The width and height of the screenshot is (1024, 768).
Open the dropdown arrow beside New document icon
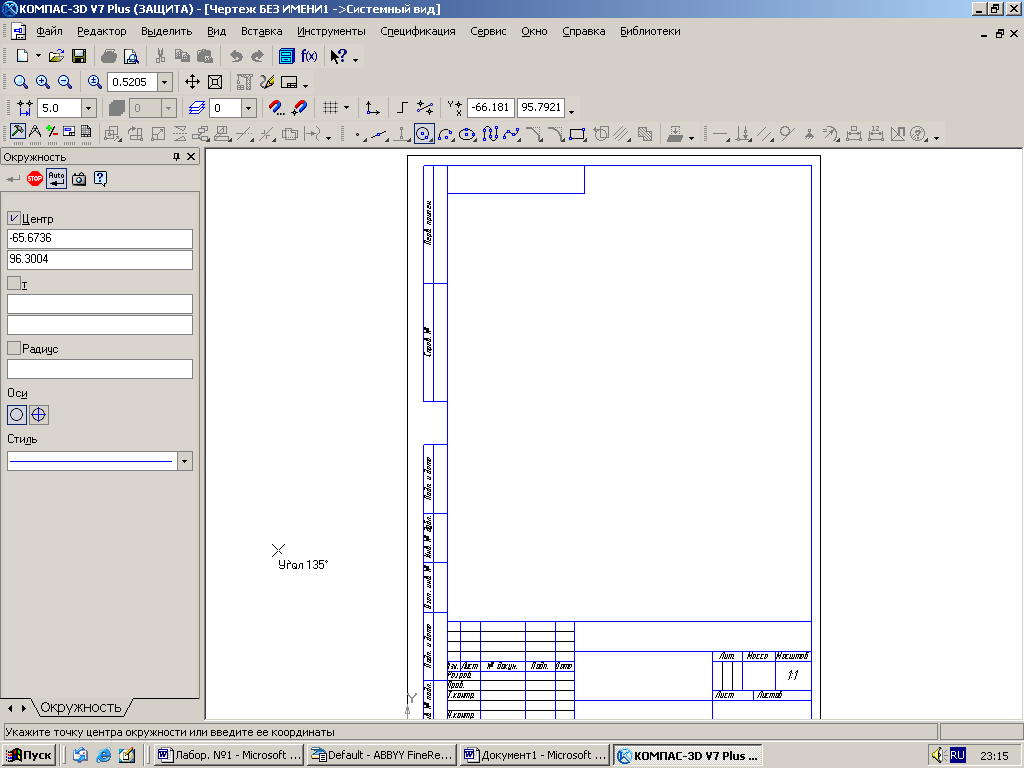click(x=38, y=56)
